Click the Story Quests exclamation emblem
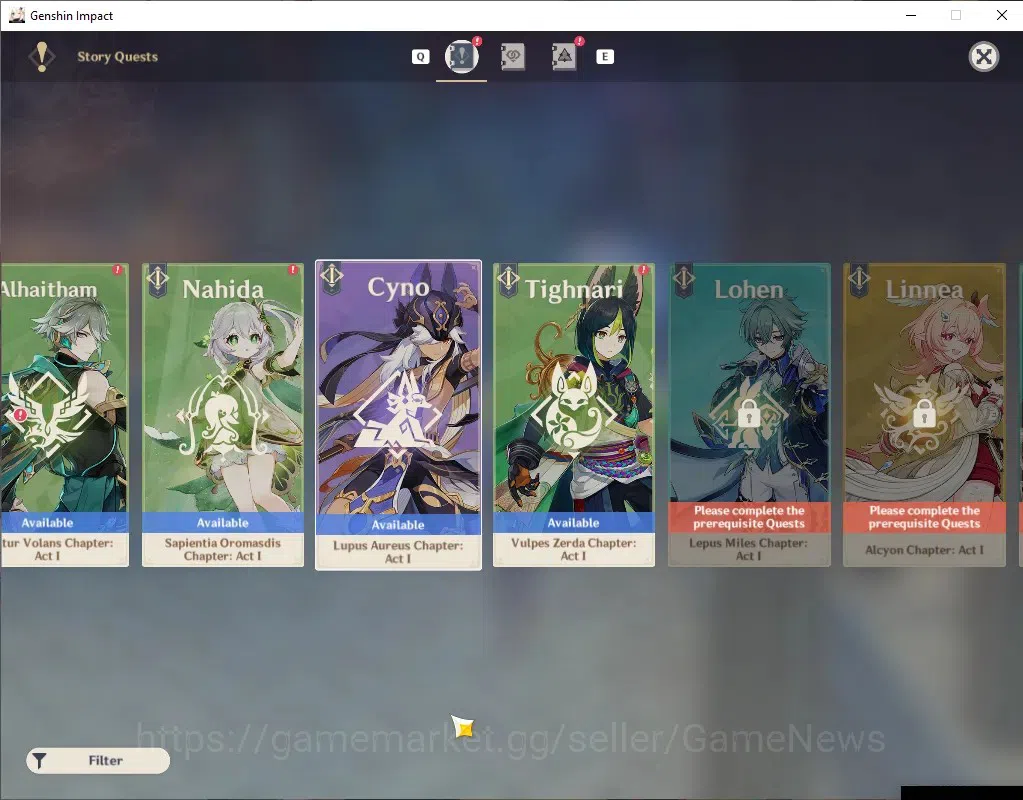The height and width of the screenshot is (800, 1023). click(42, 57)
